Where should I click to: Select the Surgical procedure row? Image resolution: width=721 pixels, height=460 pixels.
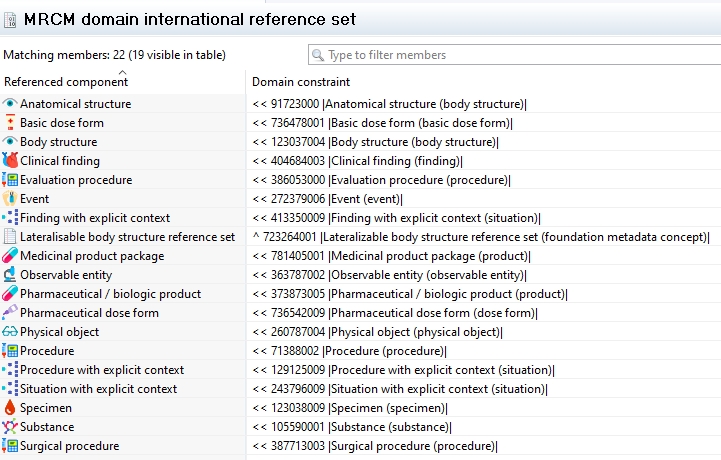(x=69, y=446)
